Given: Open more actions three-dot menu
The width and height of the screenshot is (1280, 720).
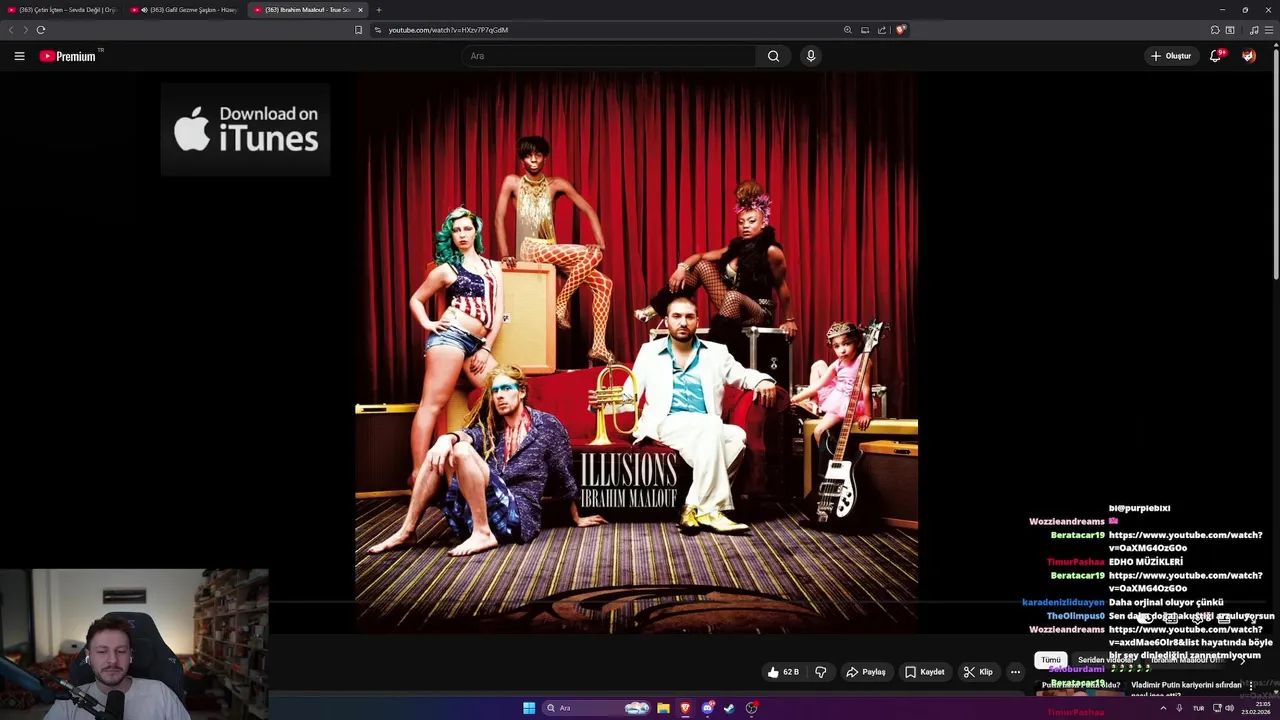Looking at the screenshot, I should point(1015,672).
